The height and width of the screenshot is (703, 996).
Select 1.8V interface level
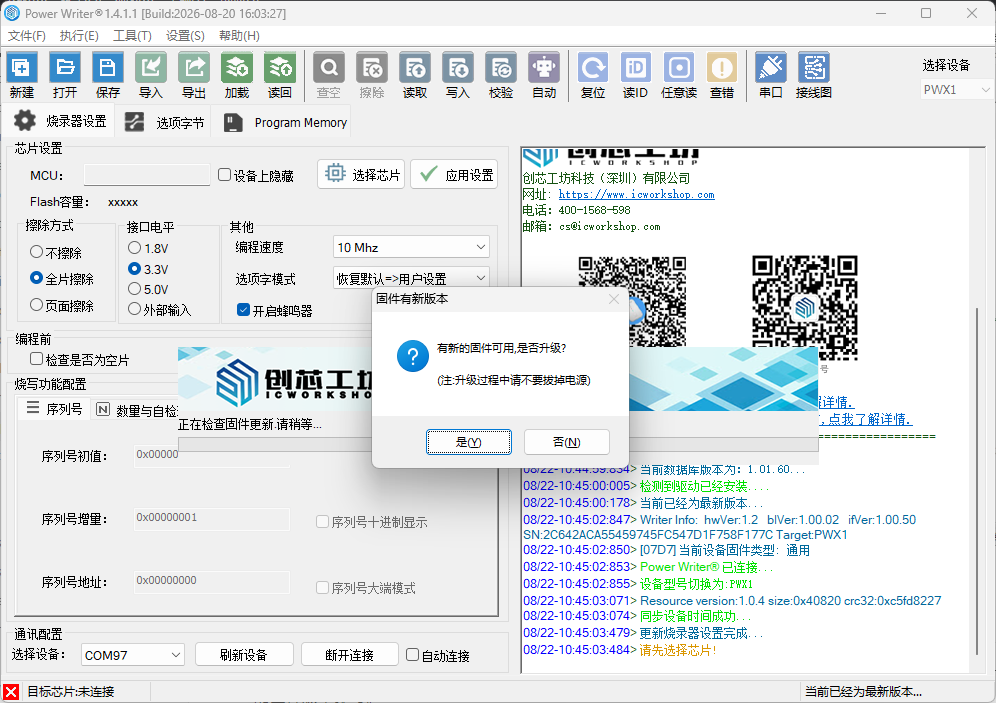(134, 248)
